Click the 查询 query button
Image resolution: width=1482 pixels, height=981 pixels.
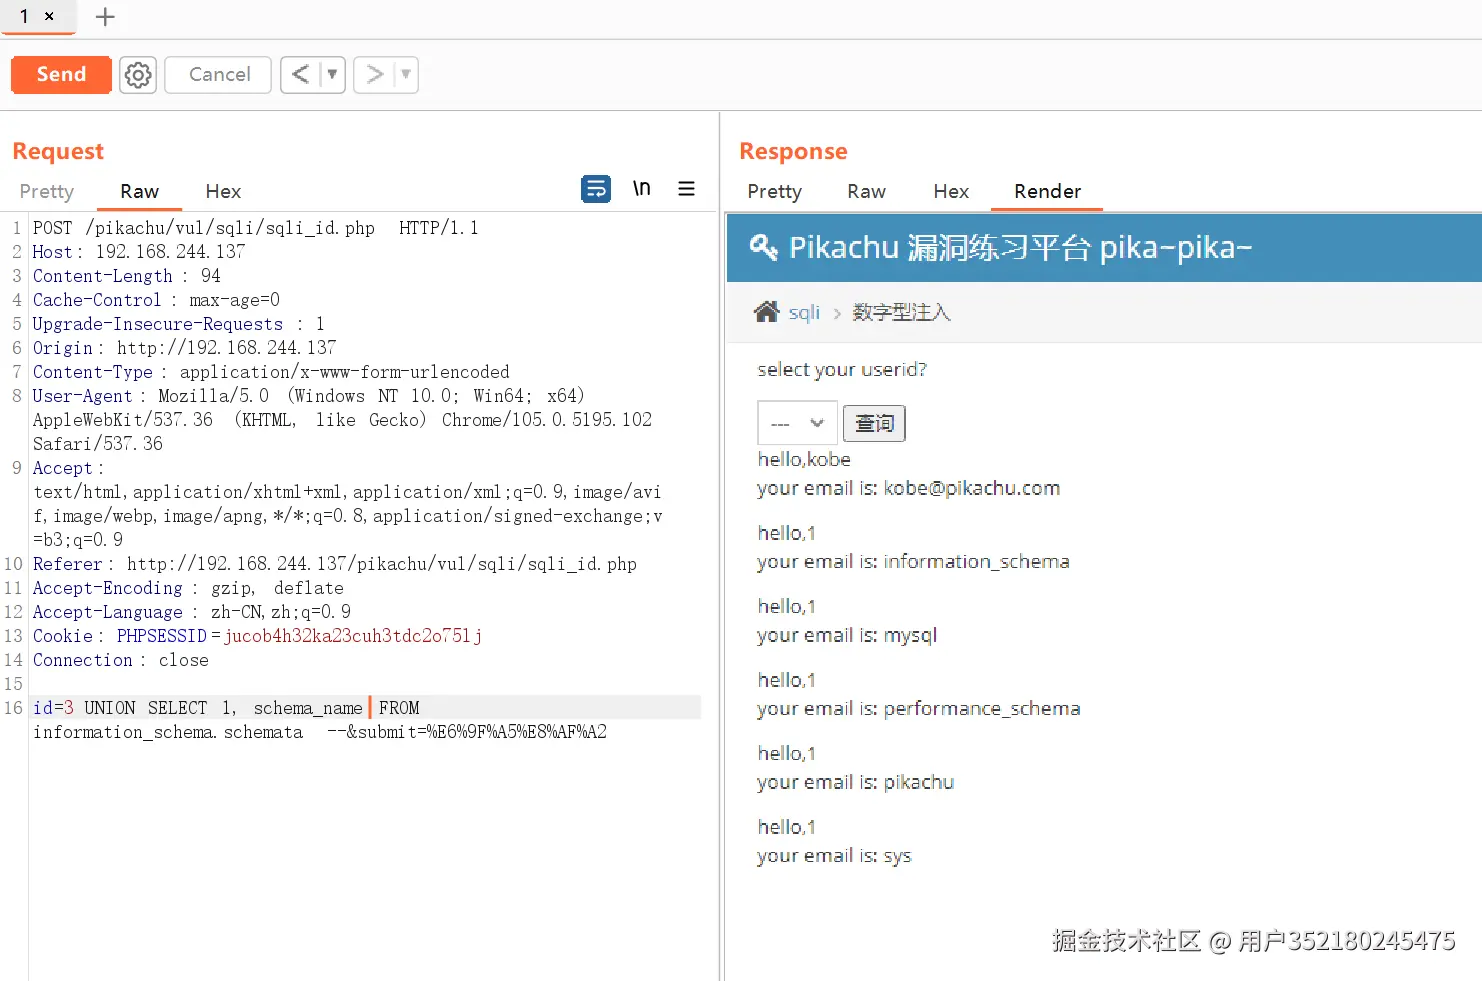pyautogui.click(x=874, y=423)
